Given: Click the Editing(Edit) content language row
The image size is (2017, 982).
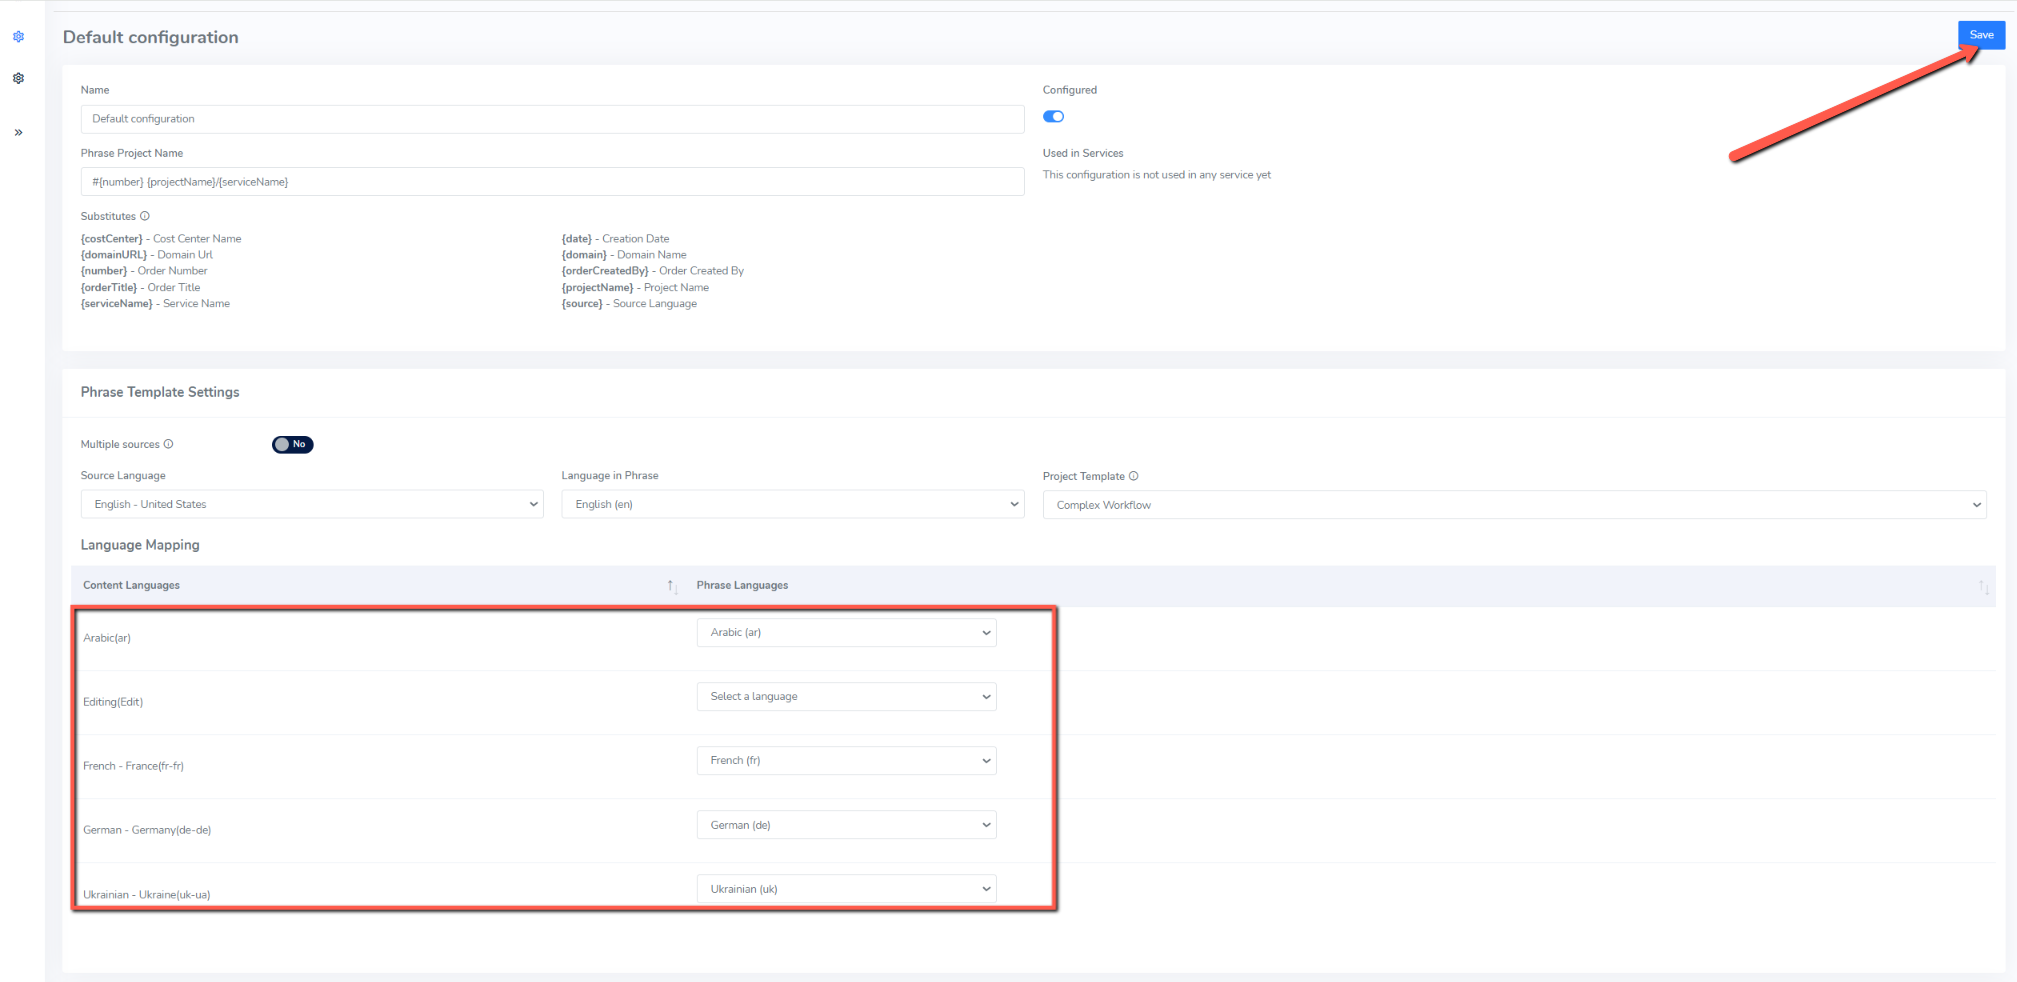Looking at the screenshot, I should tap(113, 702).
